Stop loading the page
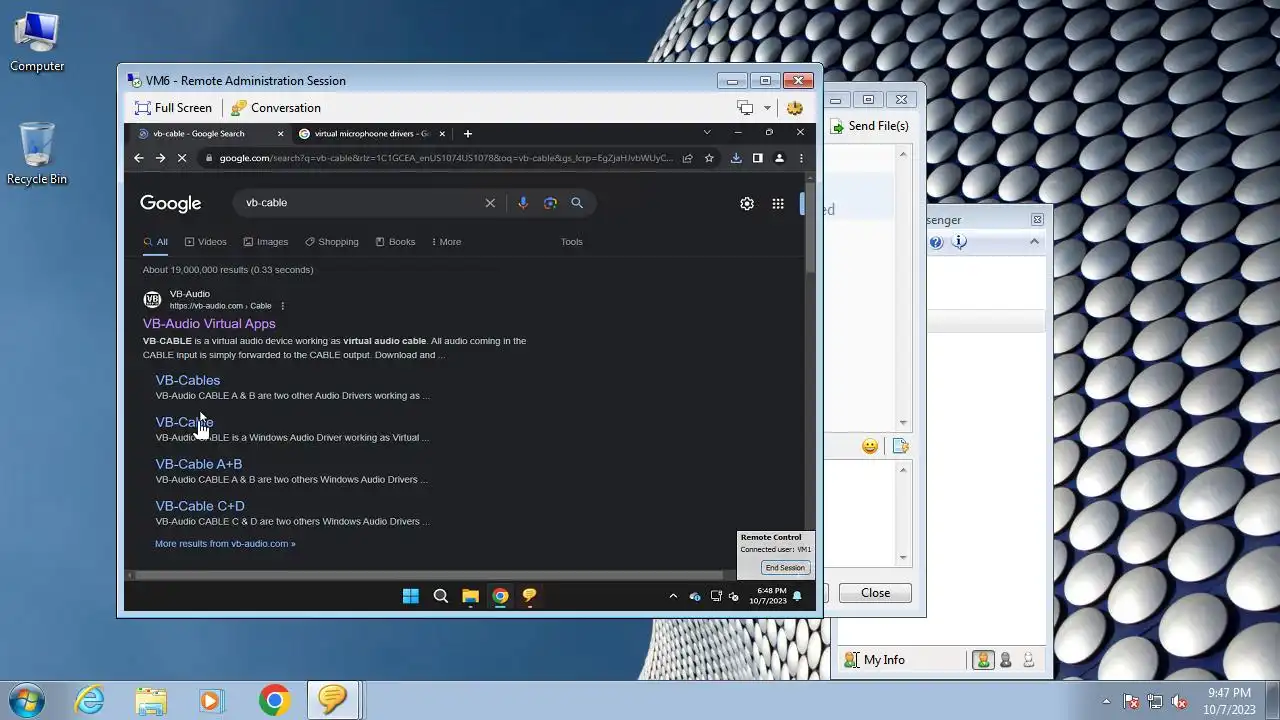 pos(182,158)
